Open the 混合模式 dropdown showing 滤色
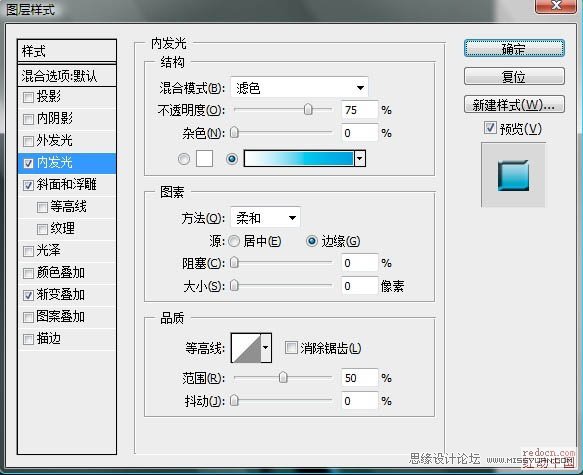The height and width of the screenshot is (475, 583). click(299, 88)
